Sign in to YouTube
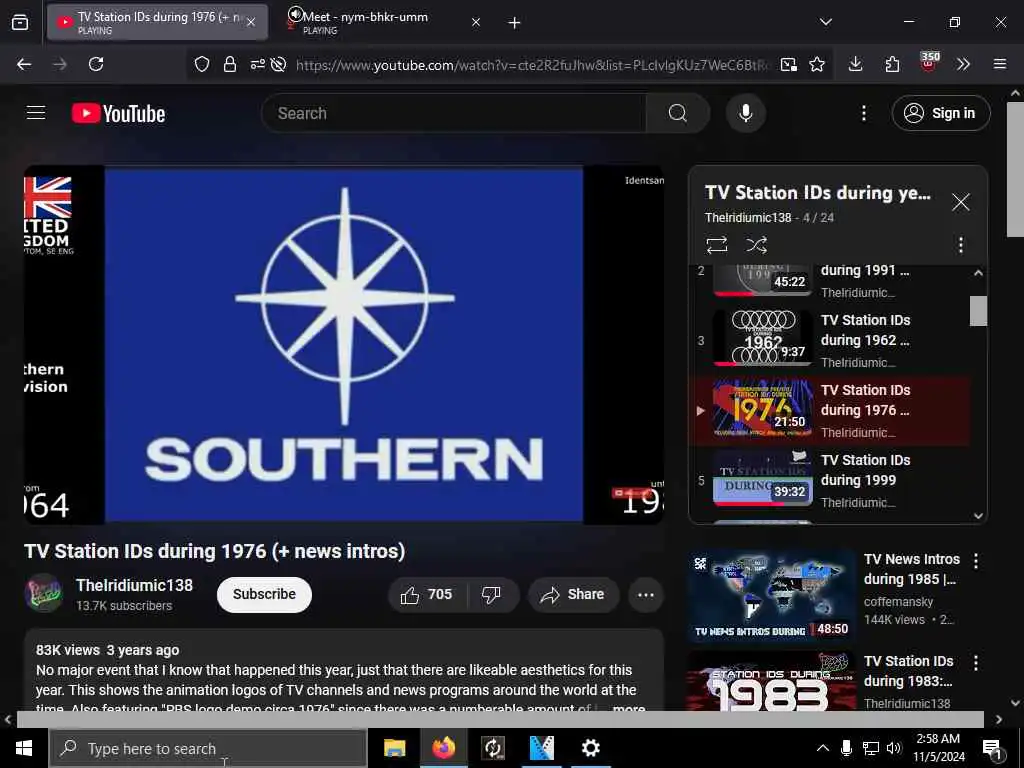Viewport: 1024px width, 768px height. 940,114
